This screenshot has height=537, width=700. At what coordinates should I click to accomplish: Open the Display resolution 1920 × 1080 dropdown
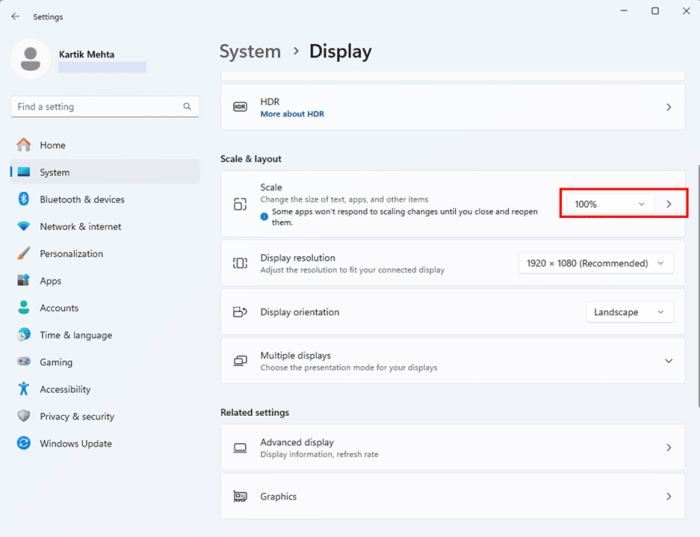coord(596,263)
